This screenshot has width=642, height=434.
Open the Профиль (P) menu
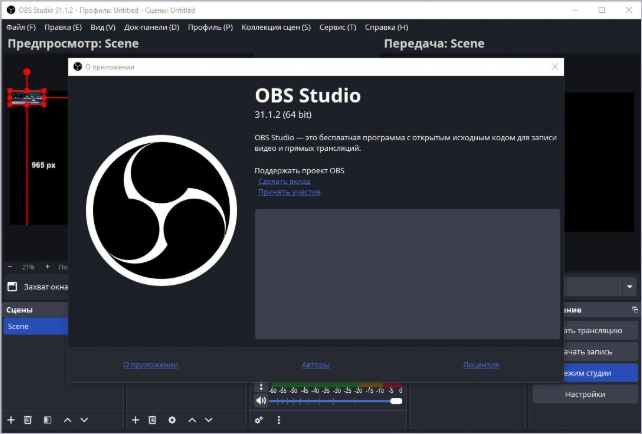point(210,27)
